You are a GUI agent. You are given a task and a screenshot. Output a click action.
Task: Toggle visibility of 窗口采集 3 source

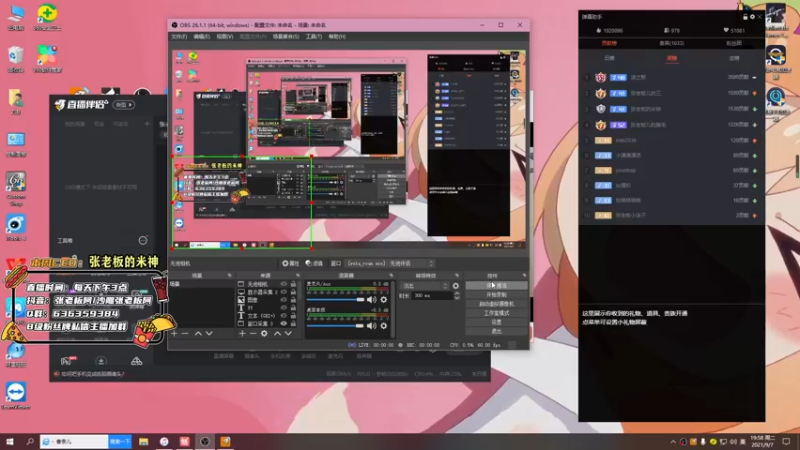click(x=284, y=323)
